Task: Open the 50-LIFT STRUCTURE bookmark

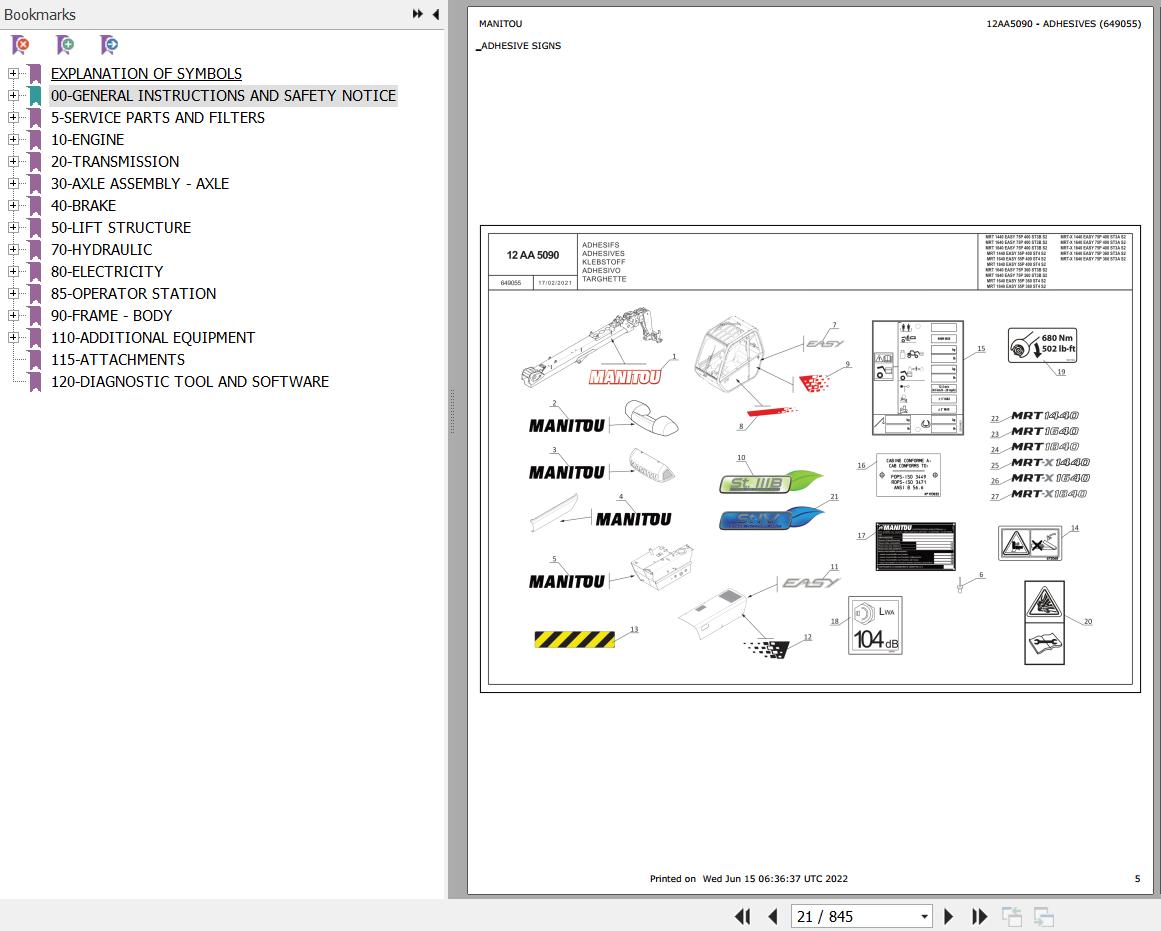Action: (121, 227)
